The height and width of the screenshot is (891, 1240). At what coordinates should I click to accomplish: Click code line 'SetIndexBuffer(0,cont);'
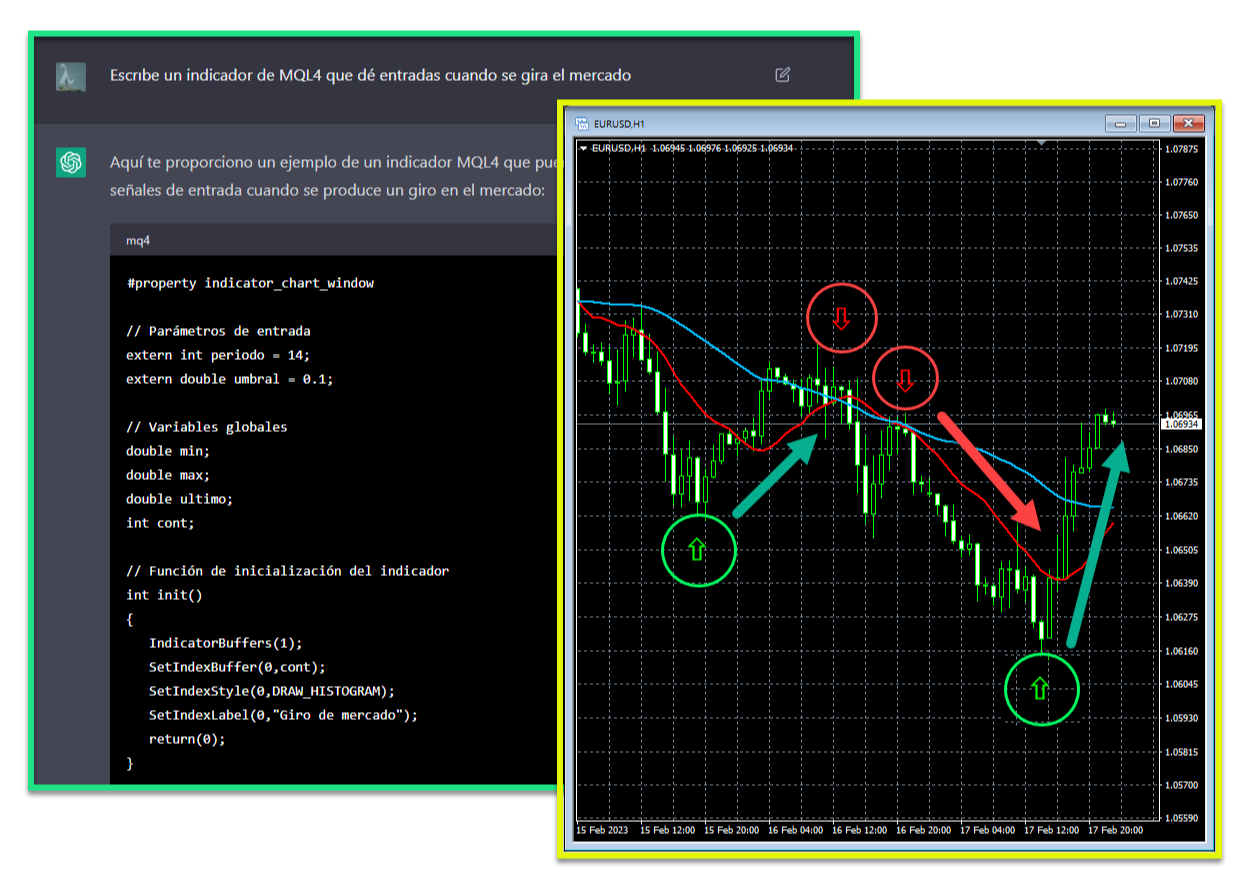click(237, 667)
